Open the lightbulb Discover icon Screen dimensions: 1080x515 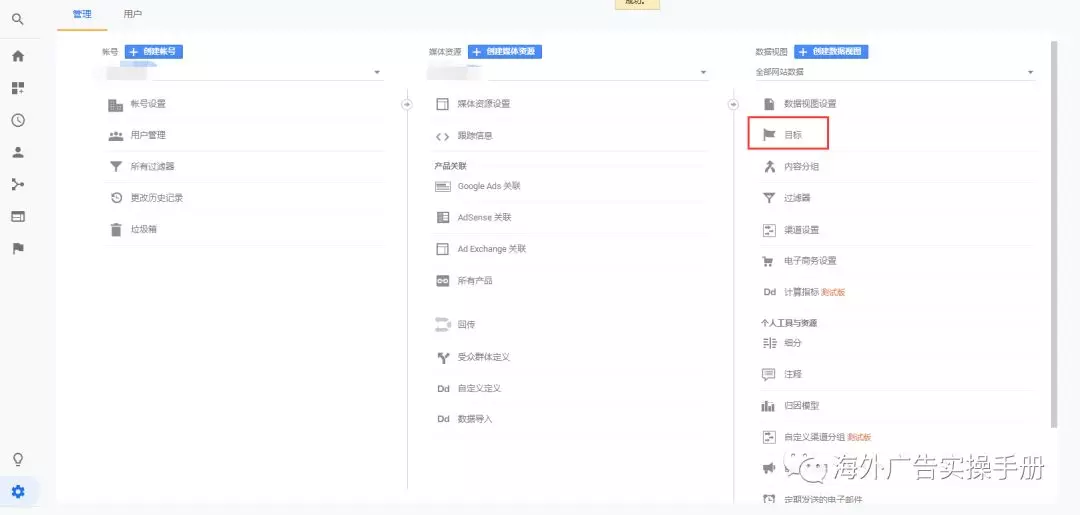coord(18,459)
